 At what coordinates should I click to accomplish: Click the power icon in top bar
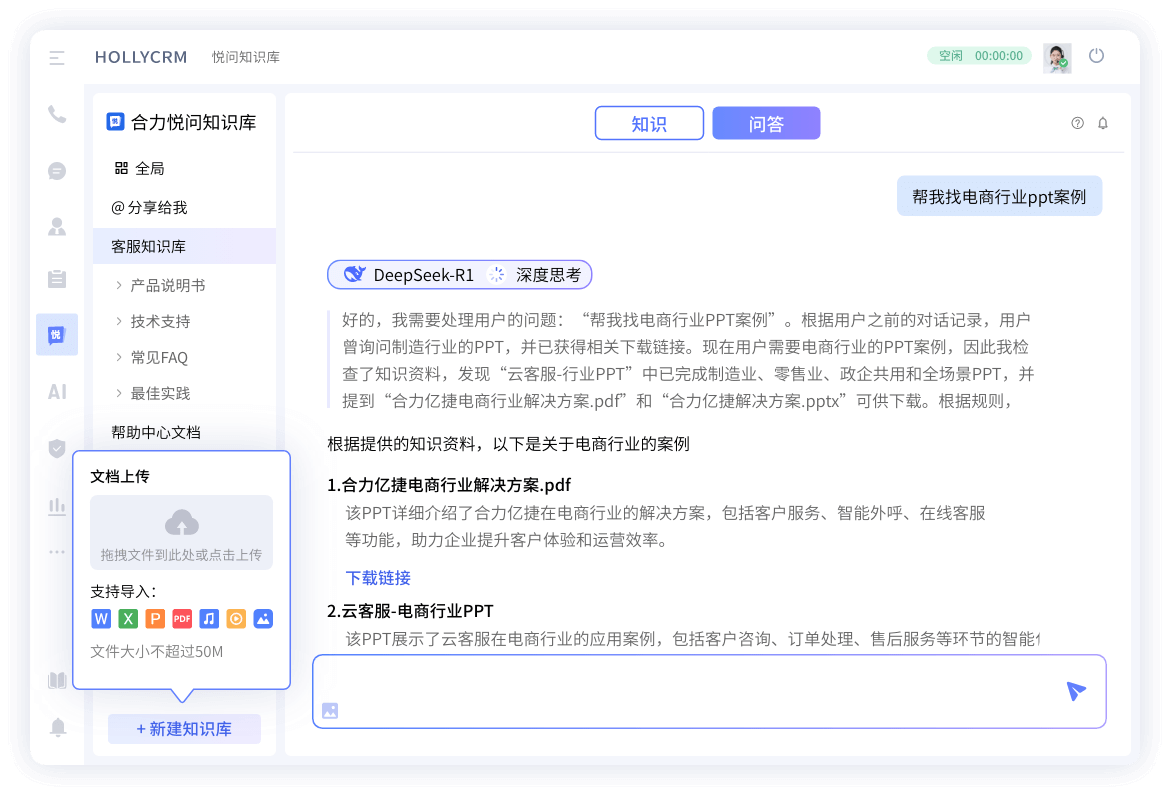click(x=1096, y=56)
